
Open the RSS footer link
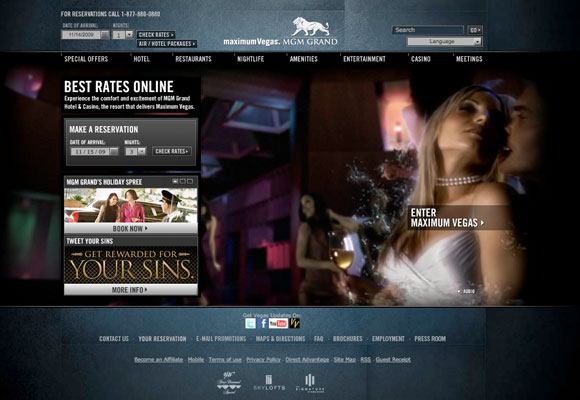pyautogui.click(x=365, y=359)
